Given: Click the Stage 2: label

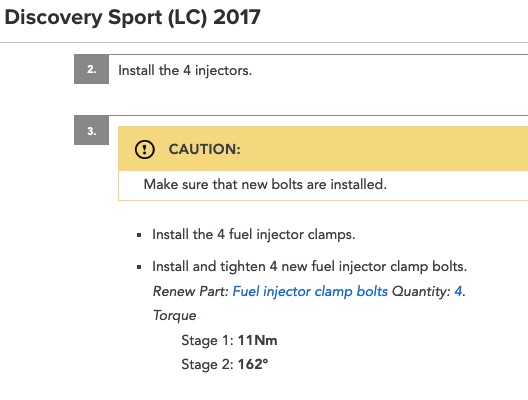Looking at the screenshot, I should point(207,365).
